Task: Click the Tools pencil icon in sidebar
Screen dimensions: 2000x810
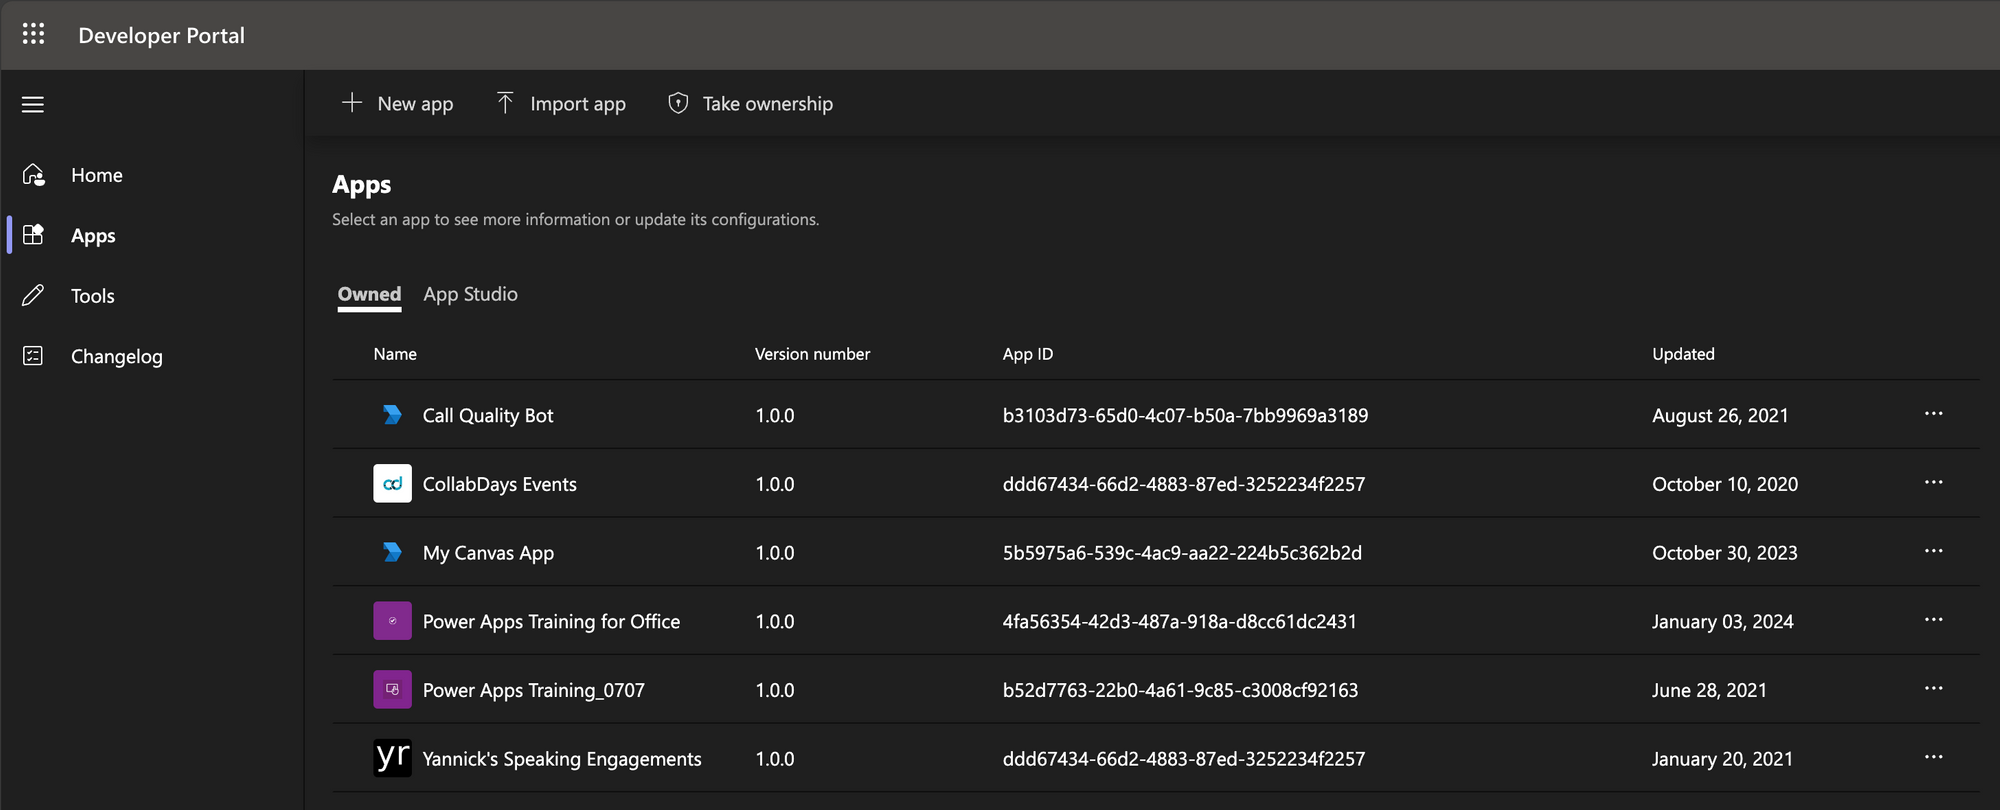Action: coord(33,295)
